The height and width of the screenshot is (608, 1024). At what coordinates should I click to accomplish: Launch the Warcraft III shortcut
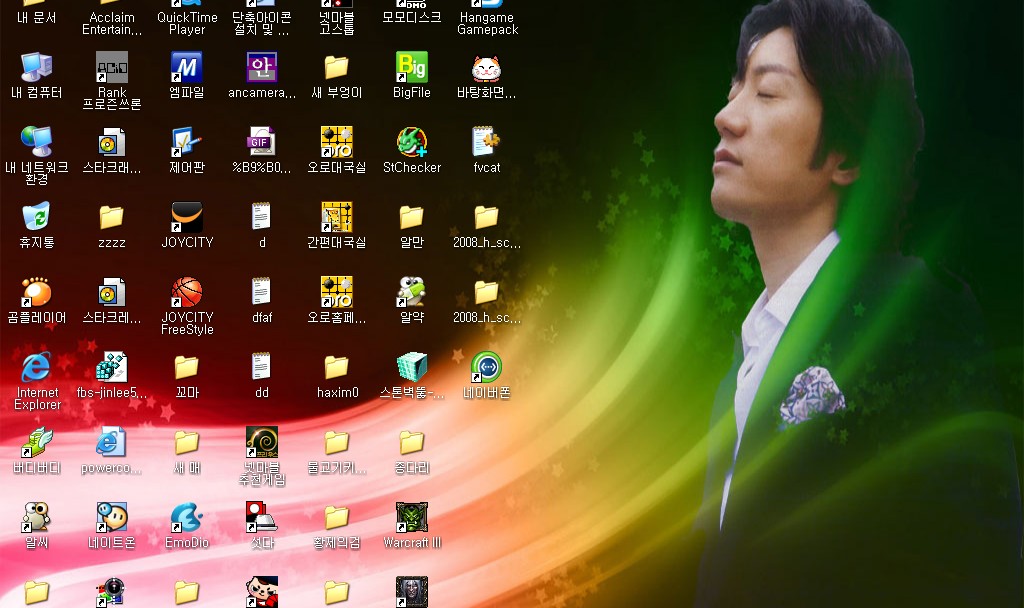411,518
